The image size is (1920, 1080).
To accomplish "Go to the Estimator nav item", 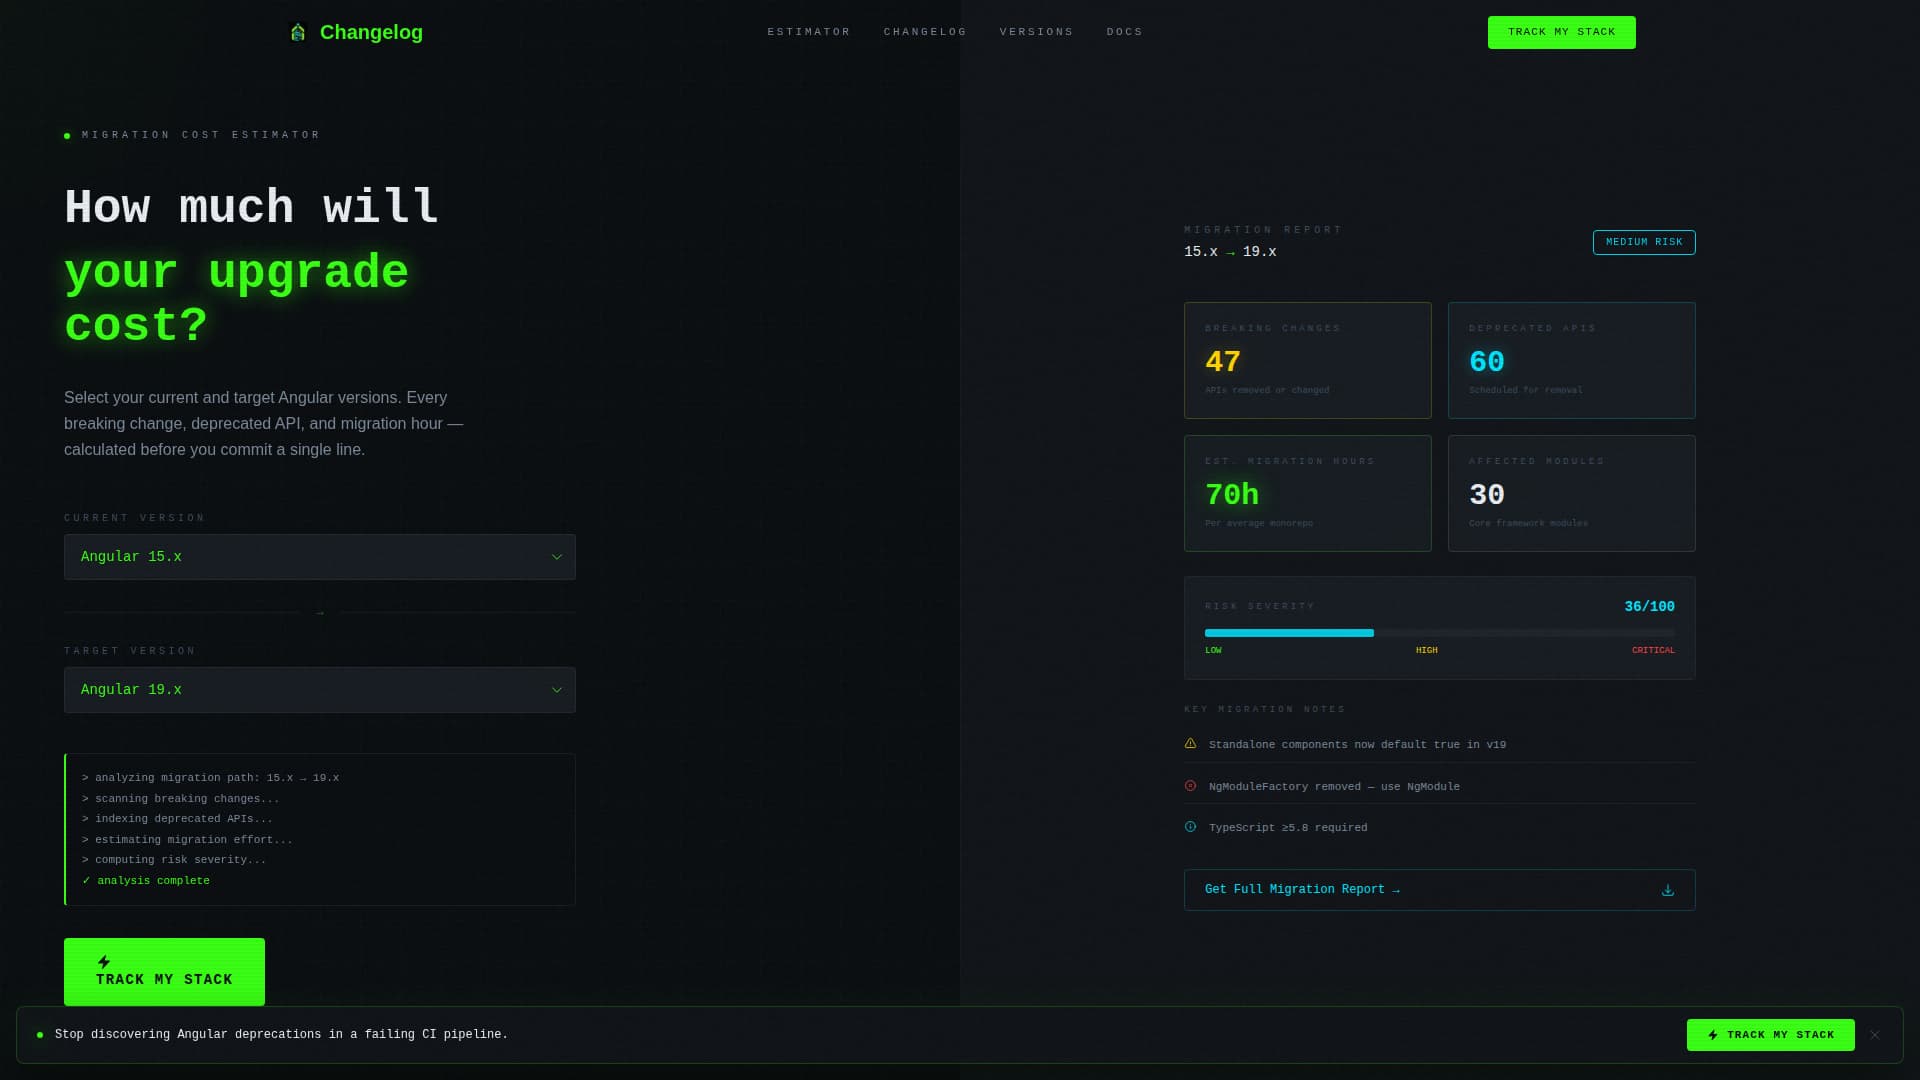I will pyautogui.click(x=809, y=32).
